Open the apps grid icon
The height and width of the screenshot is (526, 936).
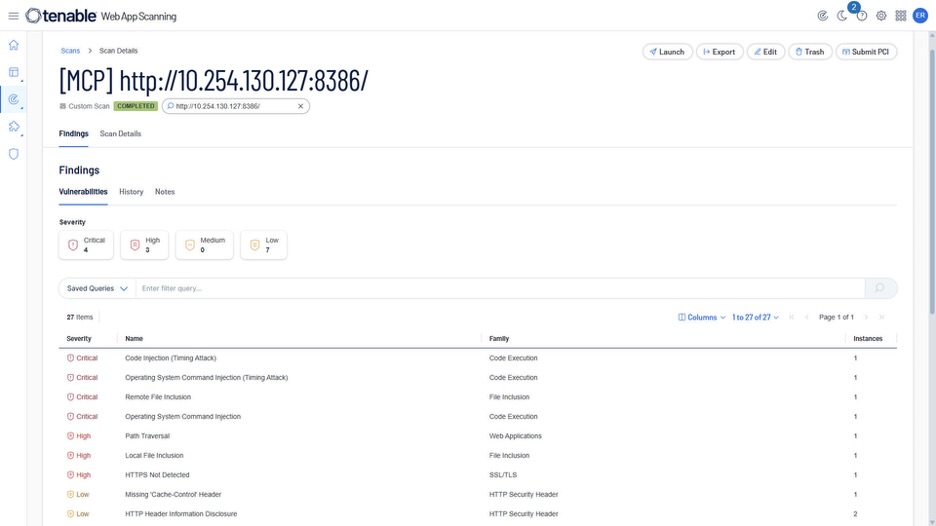point(901,16)
